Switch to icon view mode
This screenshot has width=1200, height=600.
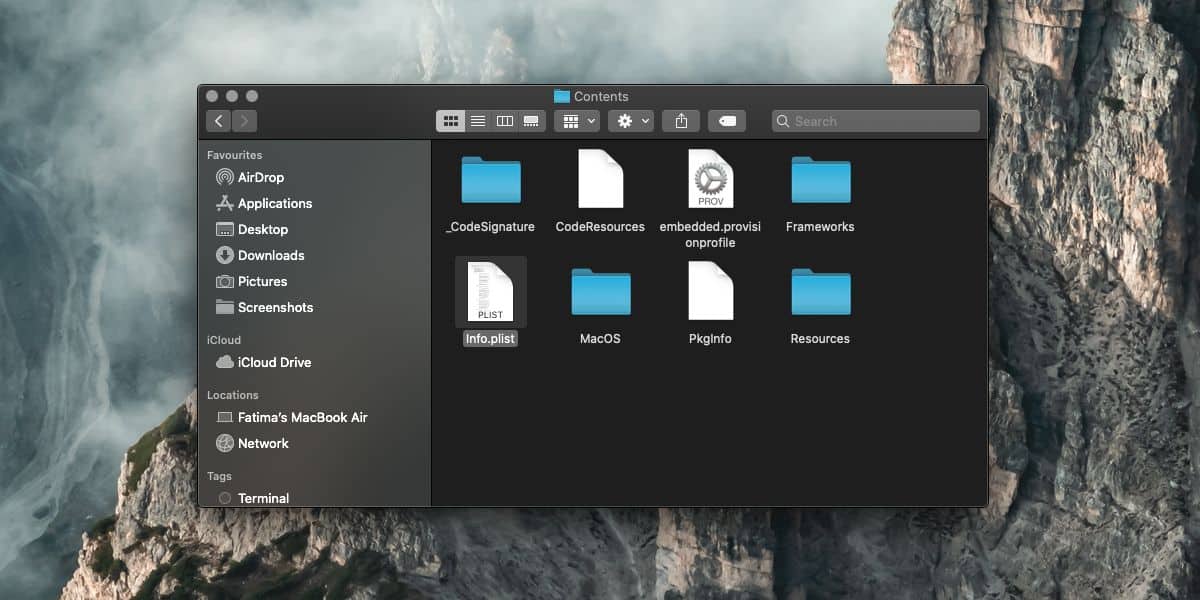pyautogui.click(x=450, y=121)
